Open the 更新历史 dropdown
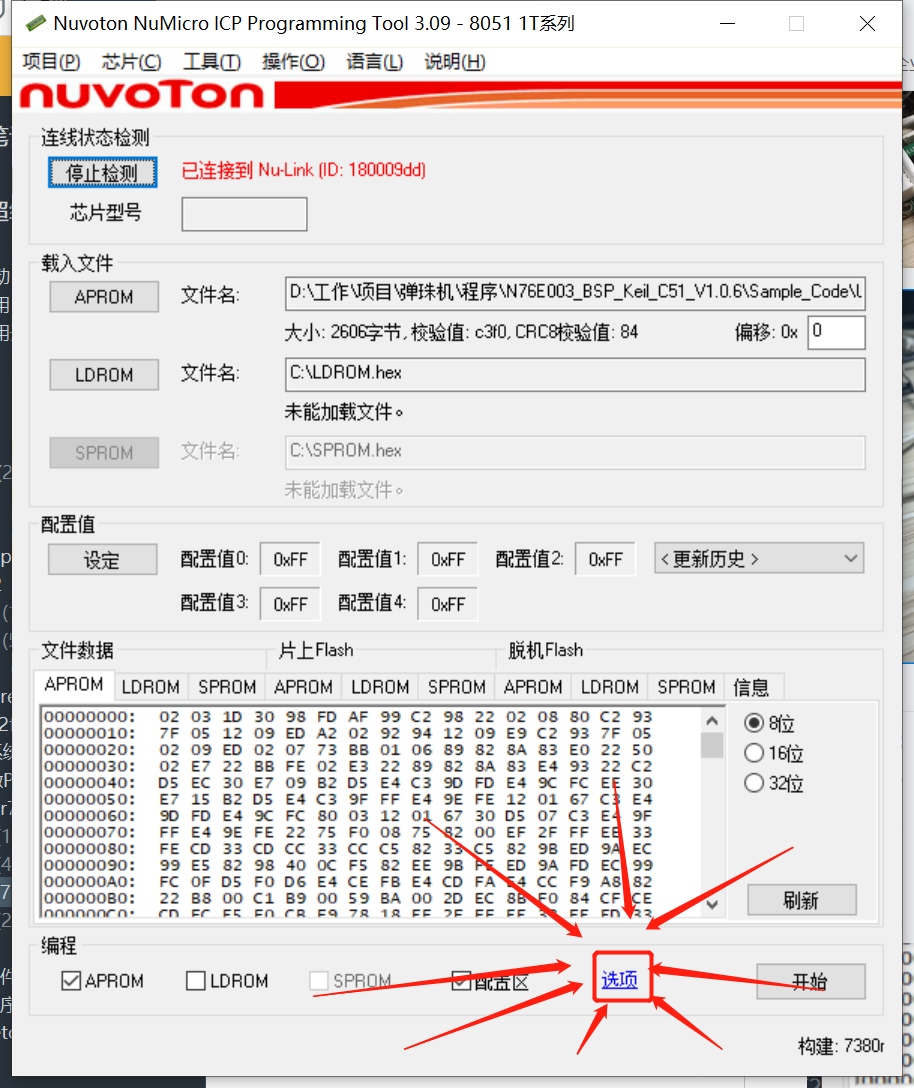 pos(759,559)
